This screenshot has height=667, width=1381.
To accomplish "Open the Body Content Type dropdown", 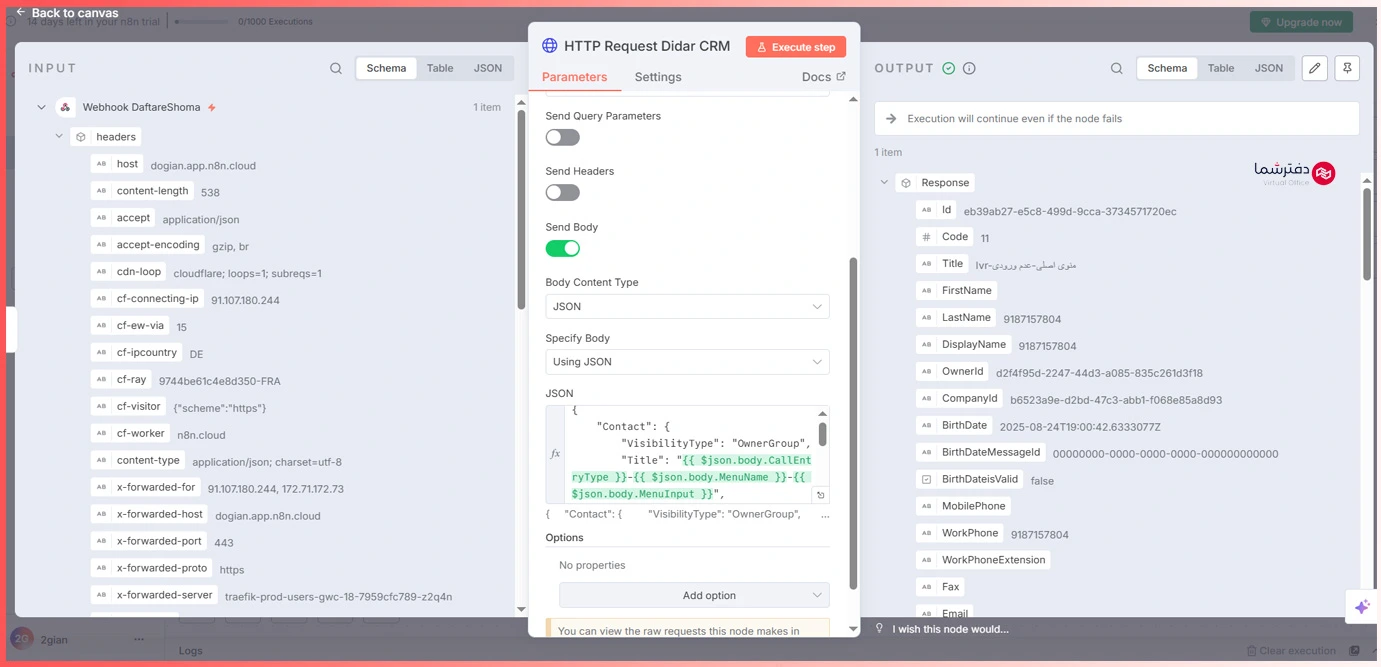I will click(x=687, y=307).
